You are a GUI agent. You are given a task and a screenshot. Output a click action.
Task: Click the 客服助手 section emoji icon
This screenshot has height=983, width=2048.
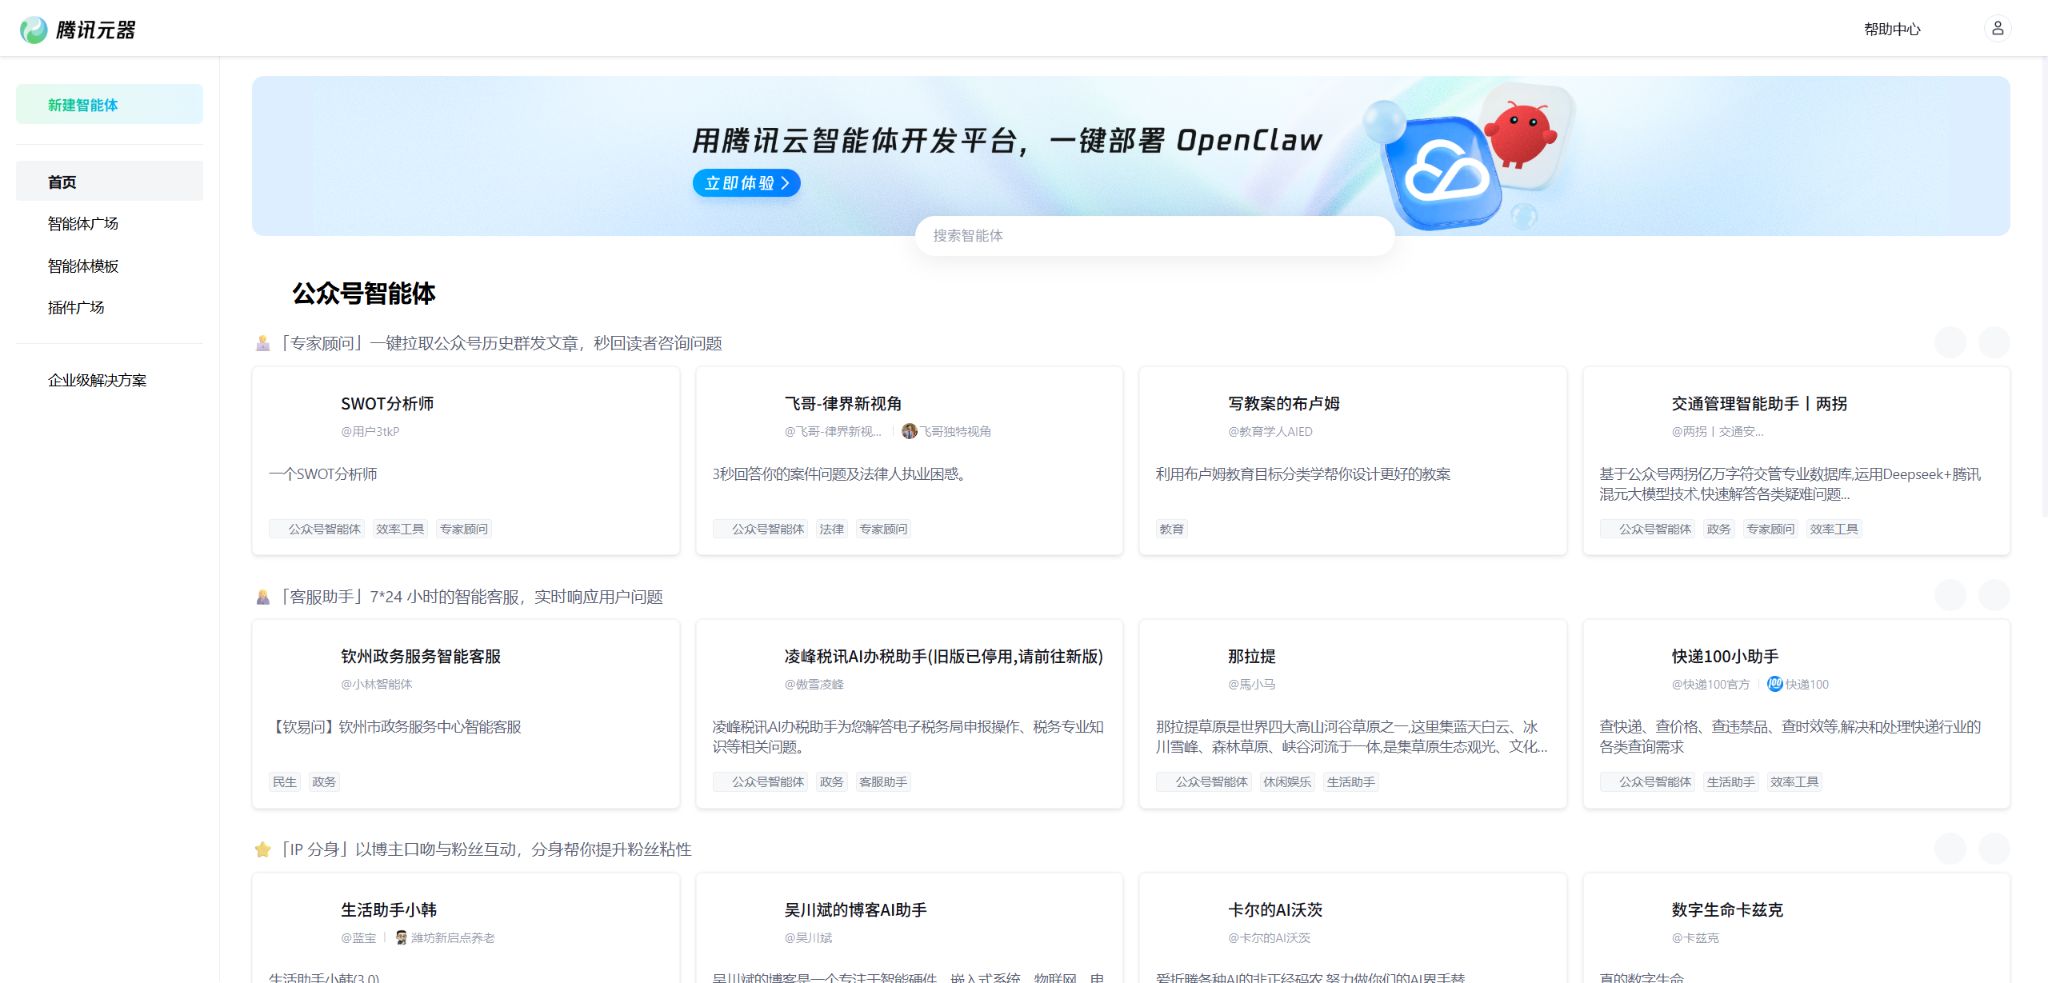[x=263, y=597]
